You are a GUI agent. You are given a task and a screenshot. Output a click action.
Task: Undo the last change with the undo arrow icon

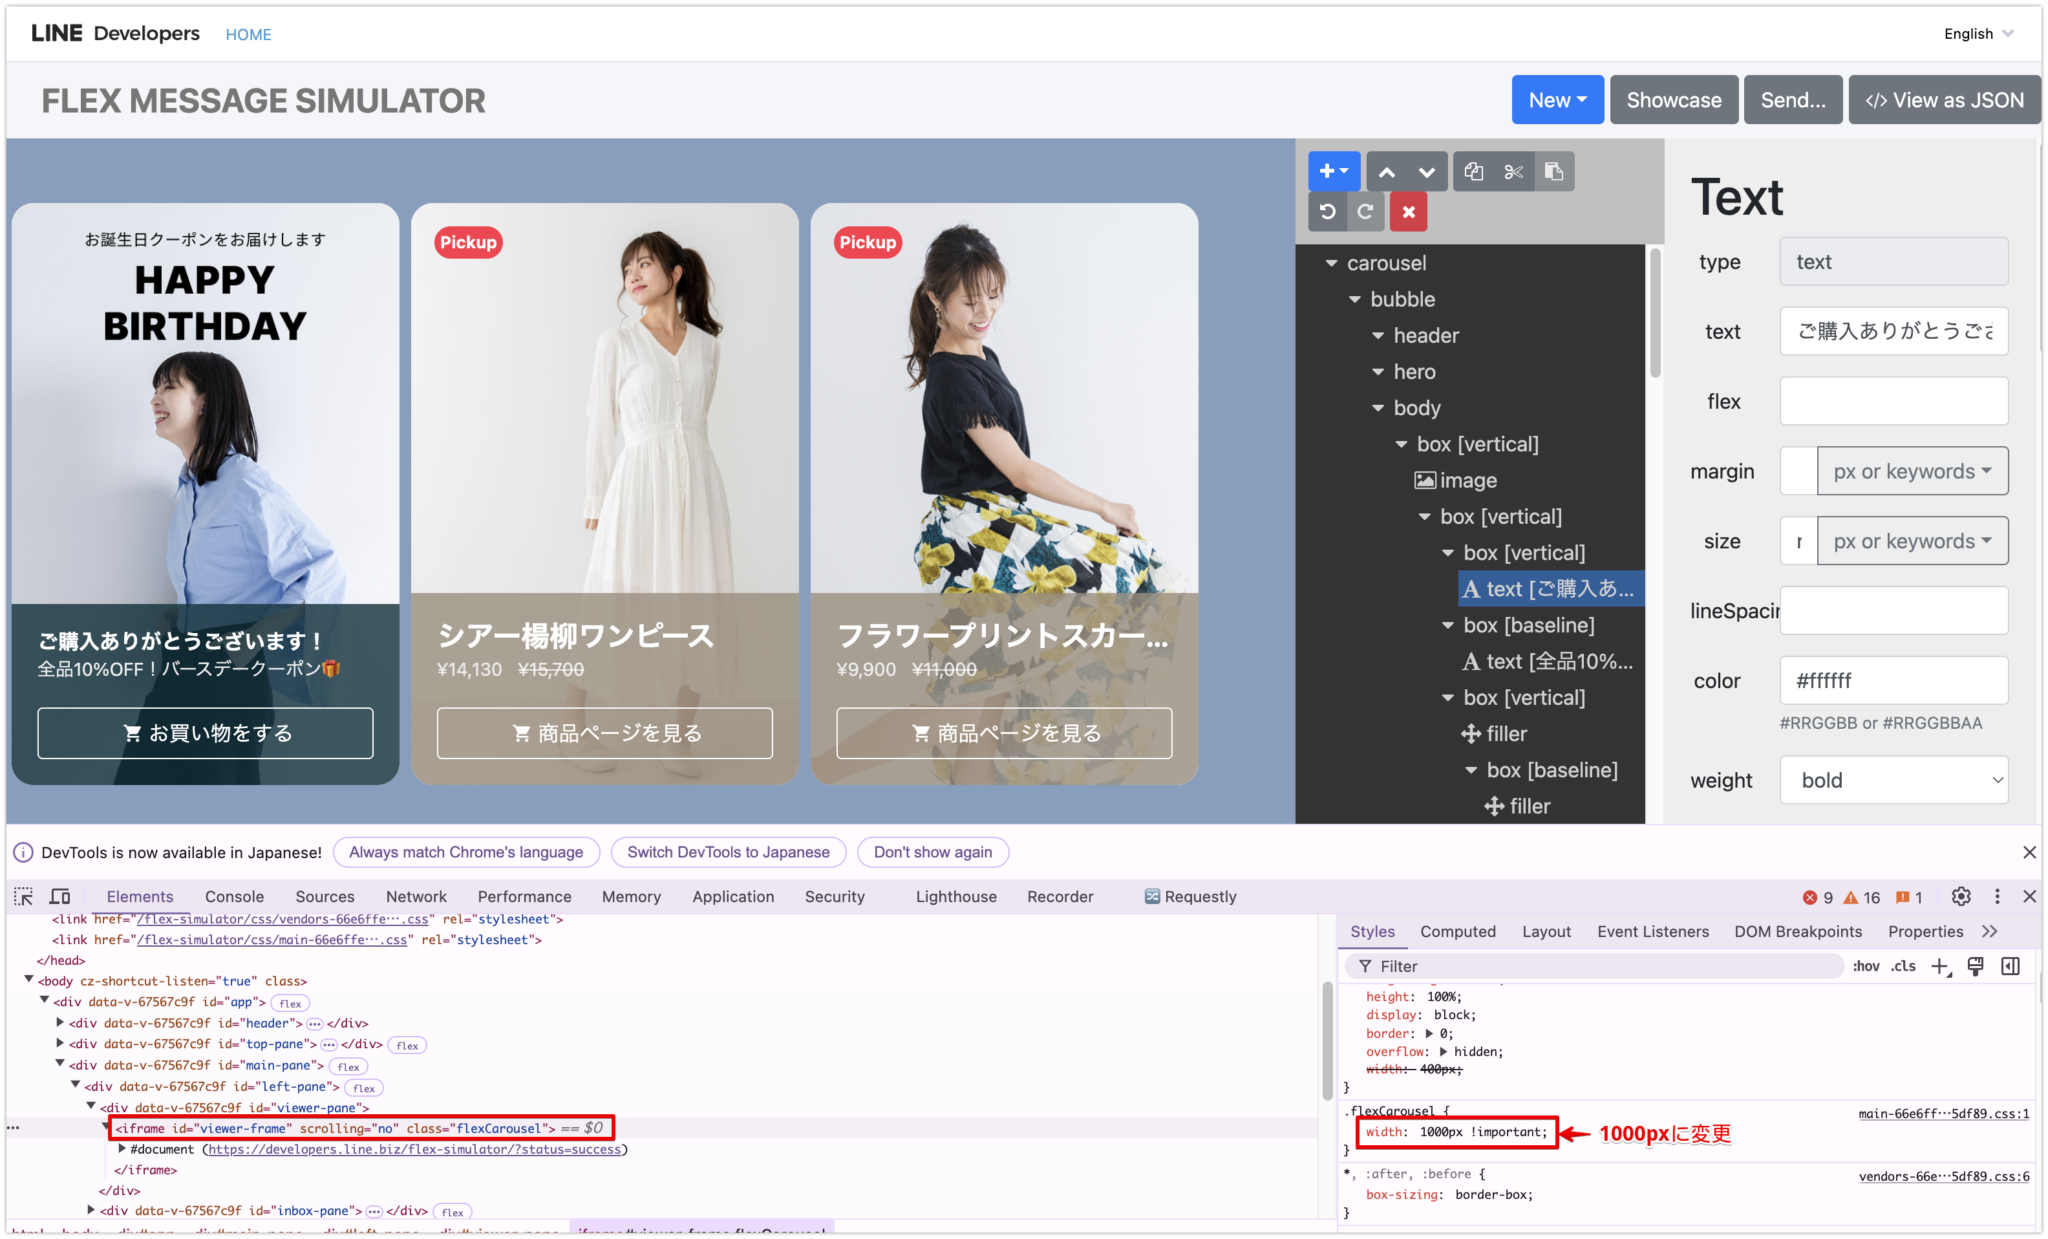coord(1327,211)
